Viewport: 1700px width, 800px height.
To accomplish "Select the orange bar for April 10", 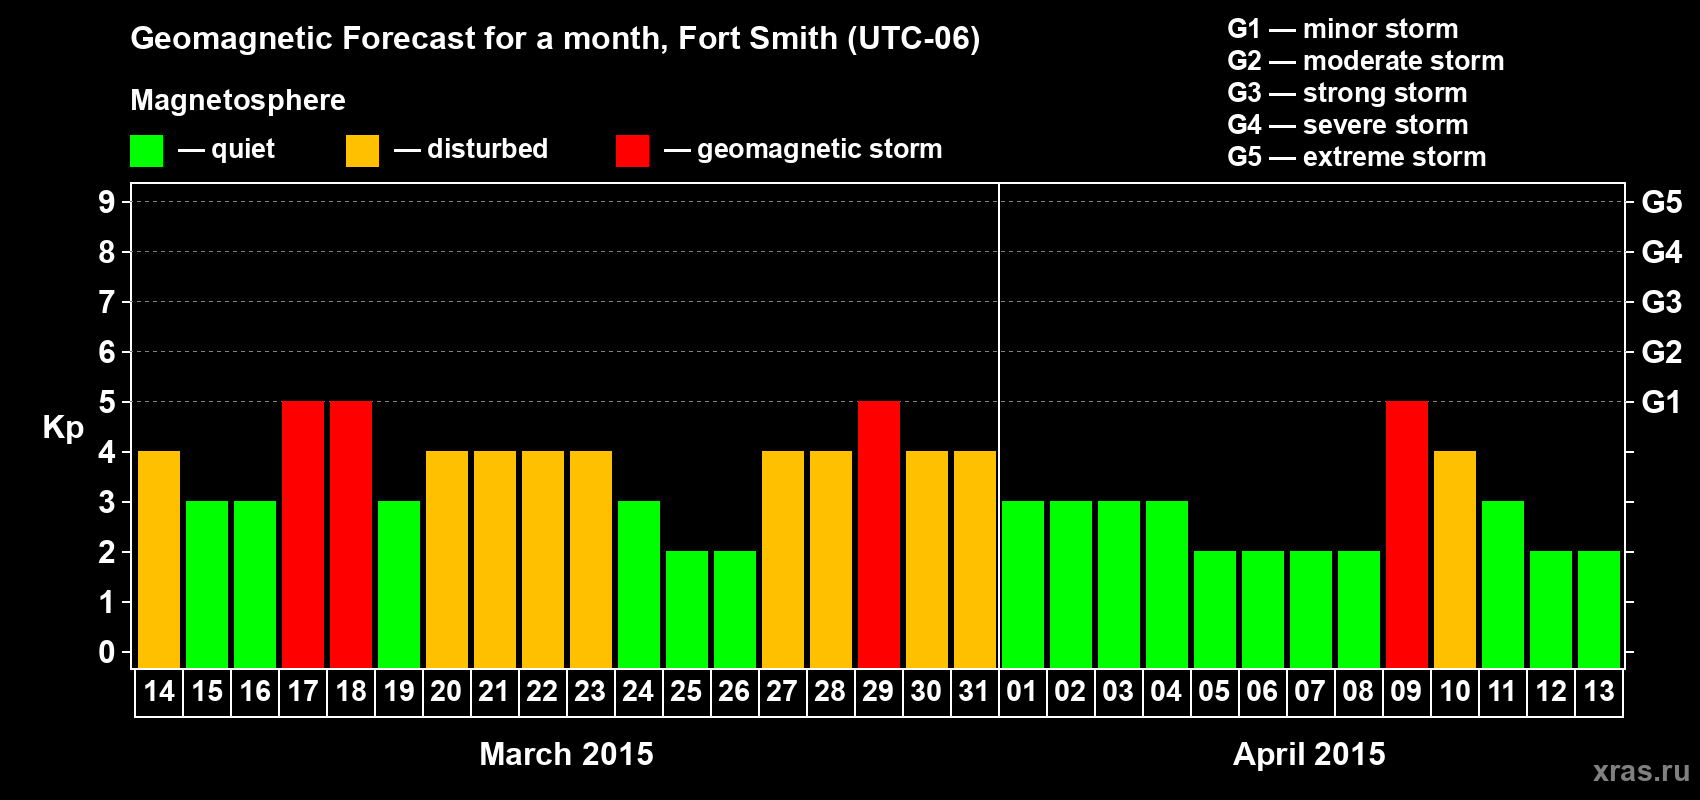I will (x=1455, y=560).
